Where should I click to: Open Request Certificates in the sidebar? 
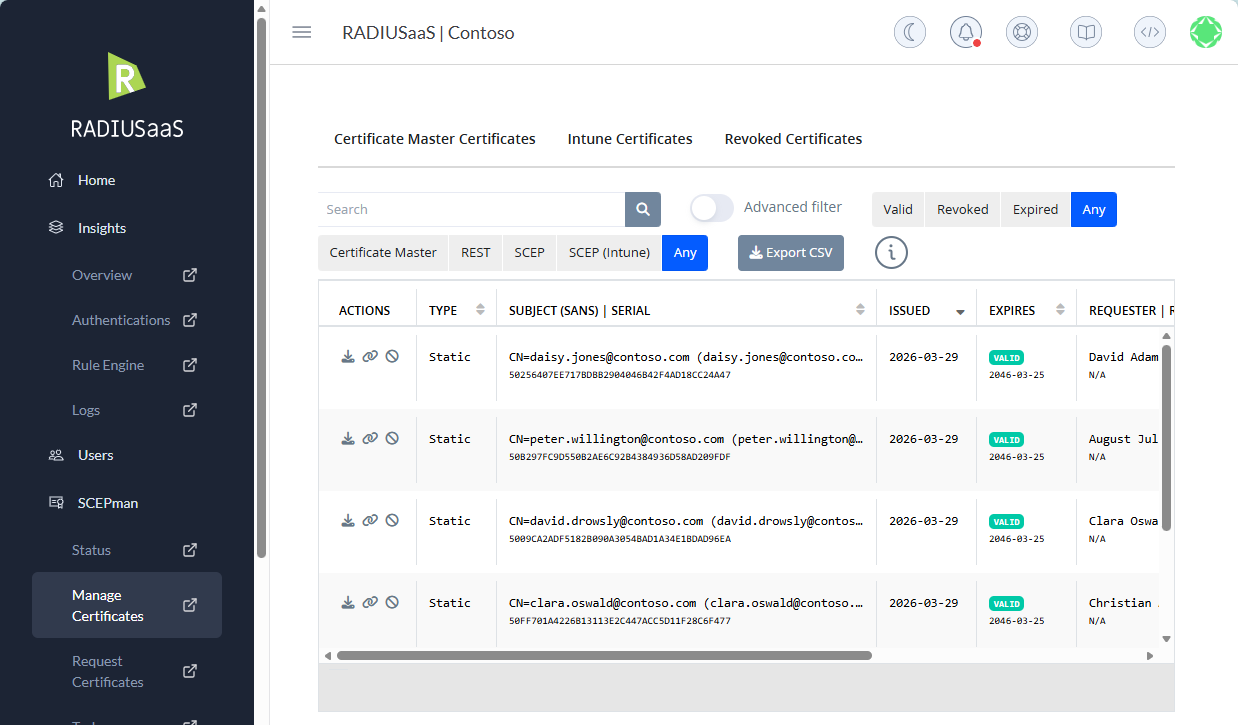click(x=107, y=671)
